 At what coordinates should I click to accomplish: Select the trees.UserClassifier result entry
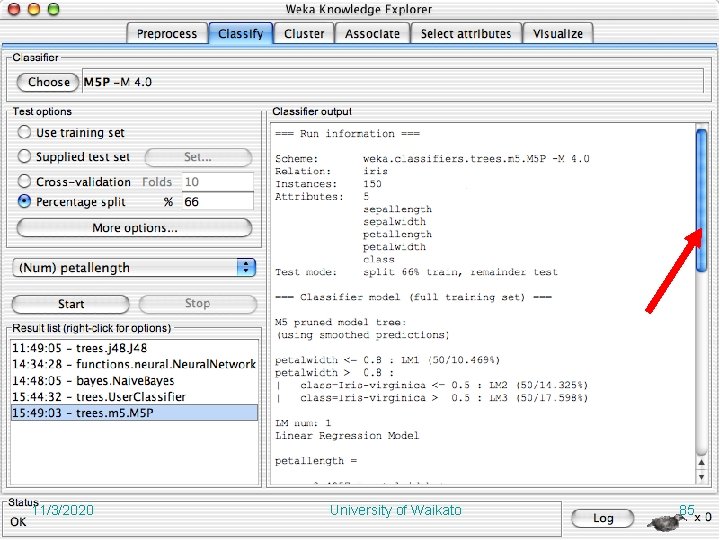coord(134,397)
